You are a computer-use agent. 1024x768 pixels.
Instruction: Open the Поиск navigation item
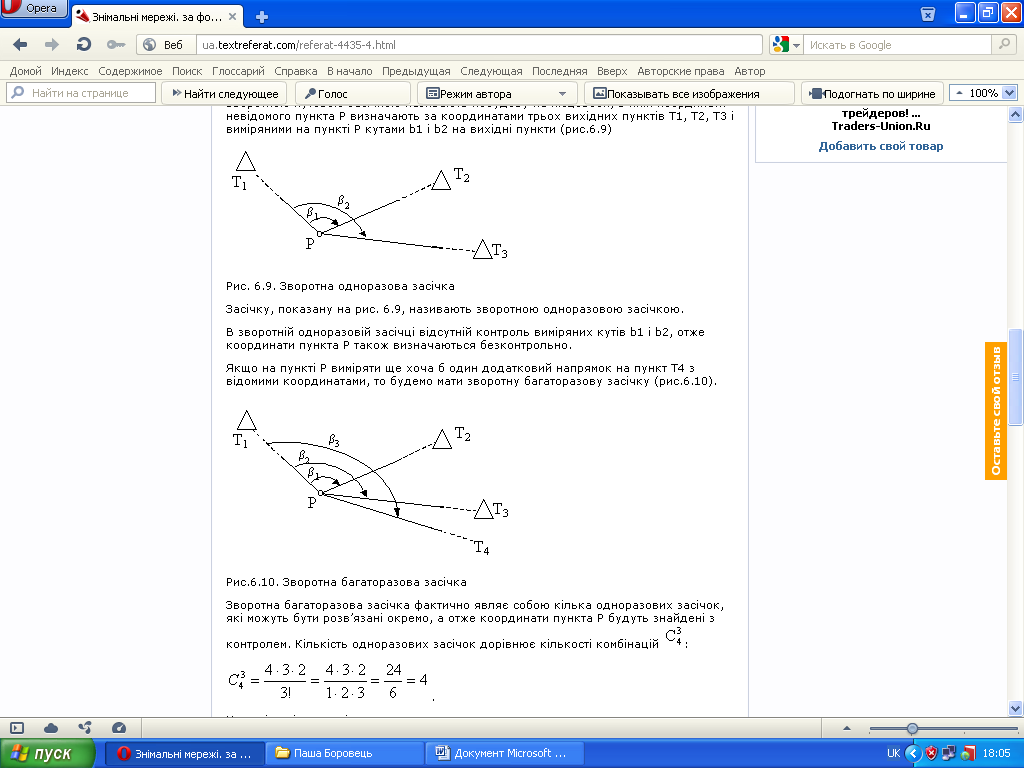(187, 71)
